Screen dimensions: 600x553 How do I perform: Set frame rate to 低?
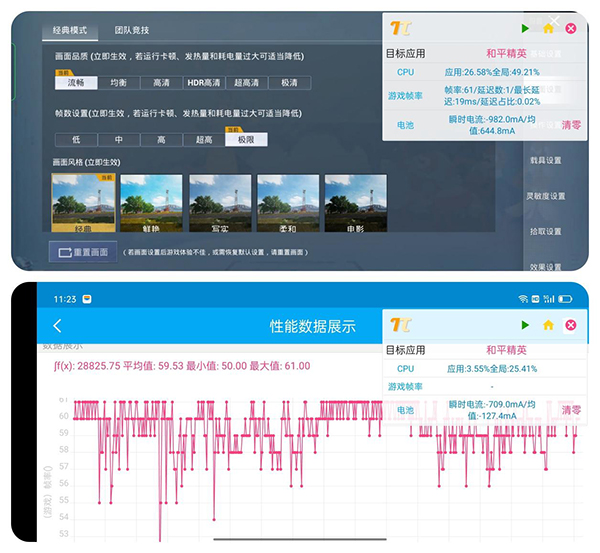click(x=76, y=140)
